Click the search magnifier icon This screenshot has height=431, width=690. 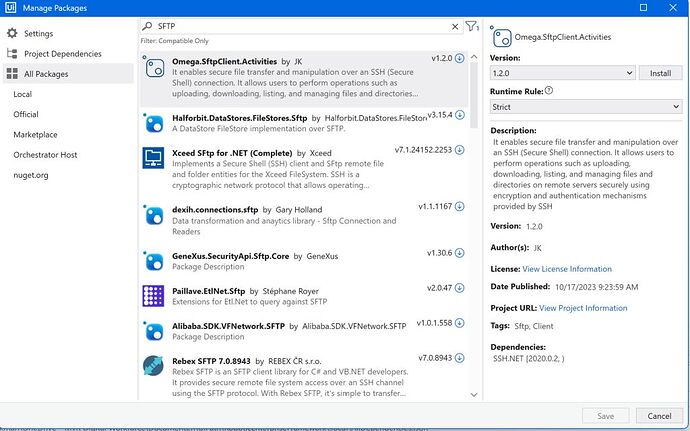pos(147,26)
